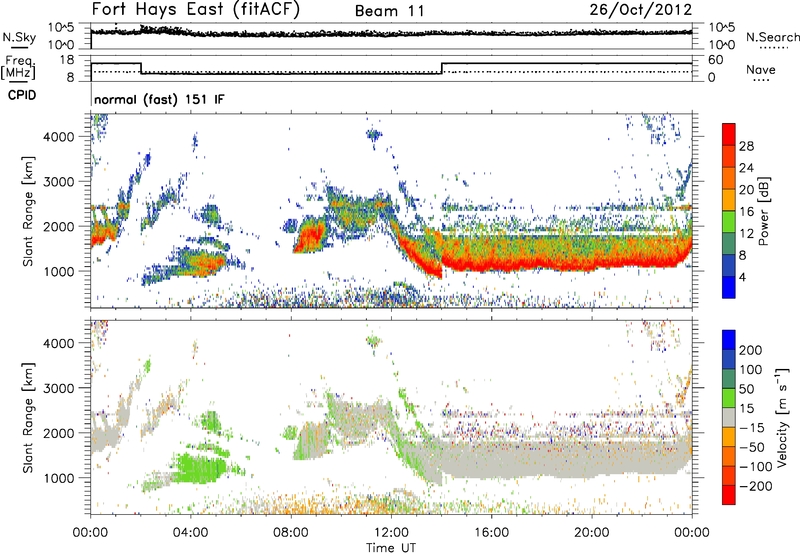
Task: Click the '4' power colorbar tick
Action: tap(742, 277)
